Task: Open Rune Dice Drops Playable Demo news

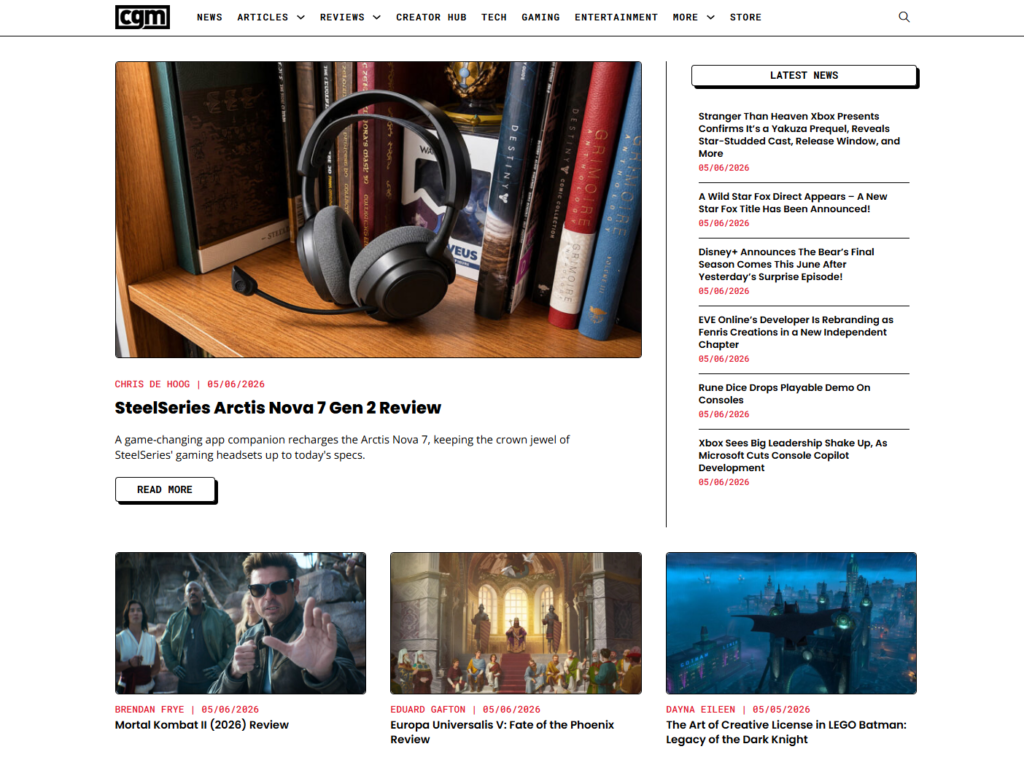Action: point(784,394)
